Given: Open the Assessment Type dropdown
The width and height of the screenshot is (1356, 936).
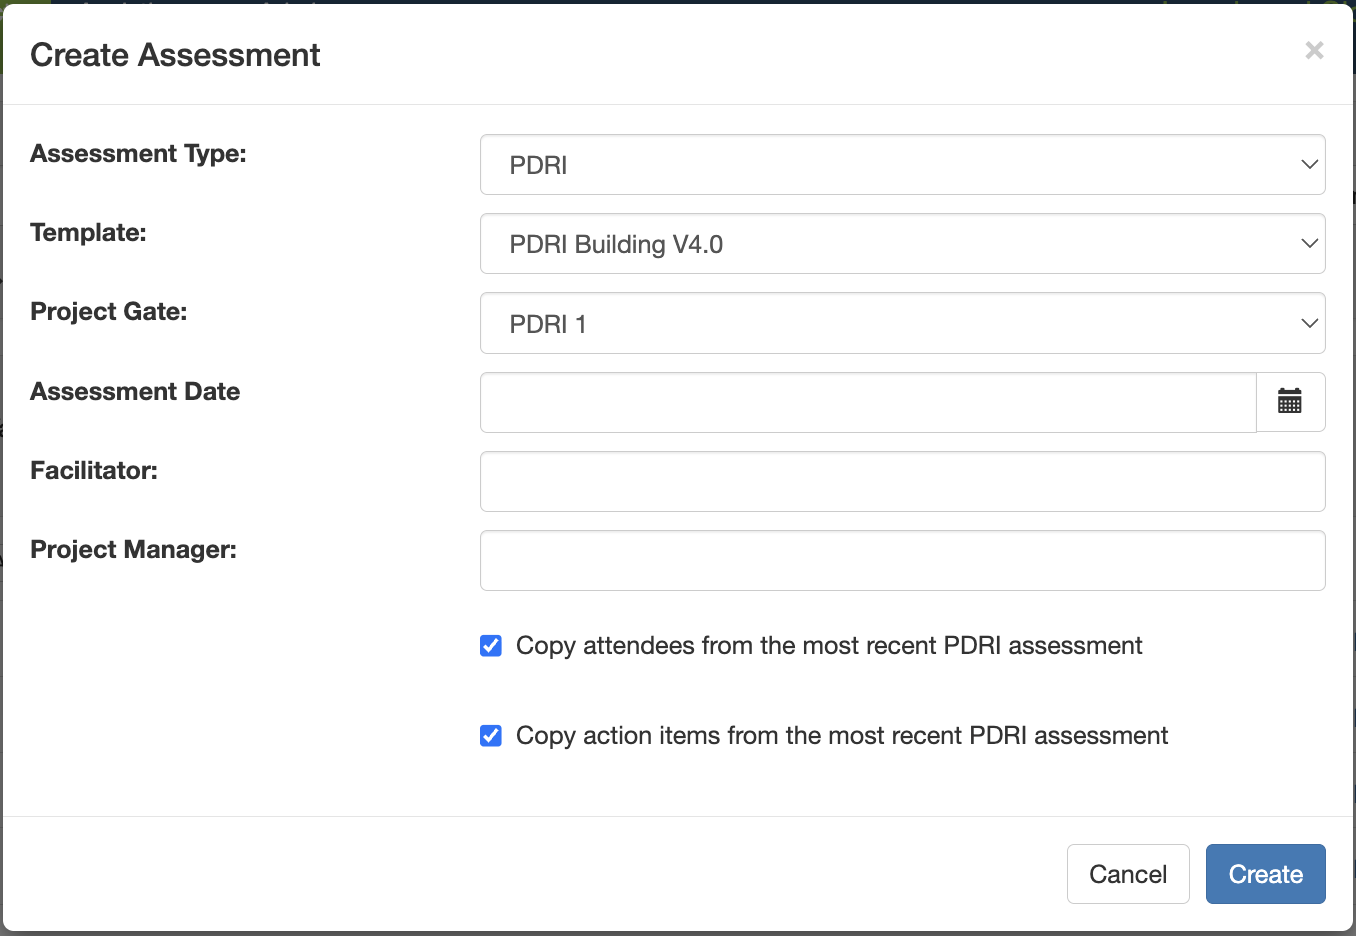Looking at the screenshot, I should 902,165.
